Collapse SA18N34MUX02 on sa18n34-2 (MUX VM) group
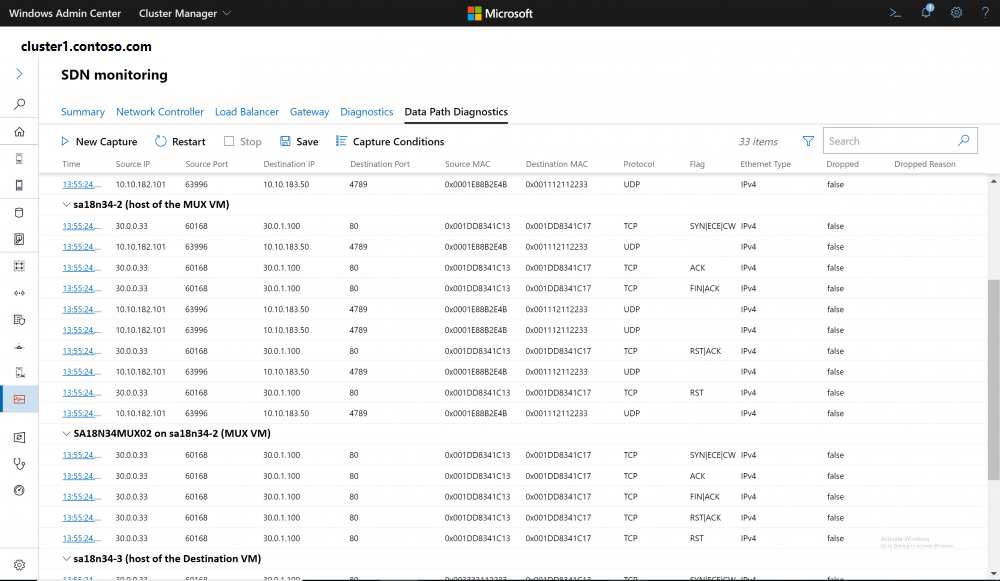This screenshot has width=1000, height=581. tap(66, 434)
